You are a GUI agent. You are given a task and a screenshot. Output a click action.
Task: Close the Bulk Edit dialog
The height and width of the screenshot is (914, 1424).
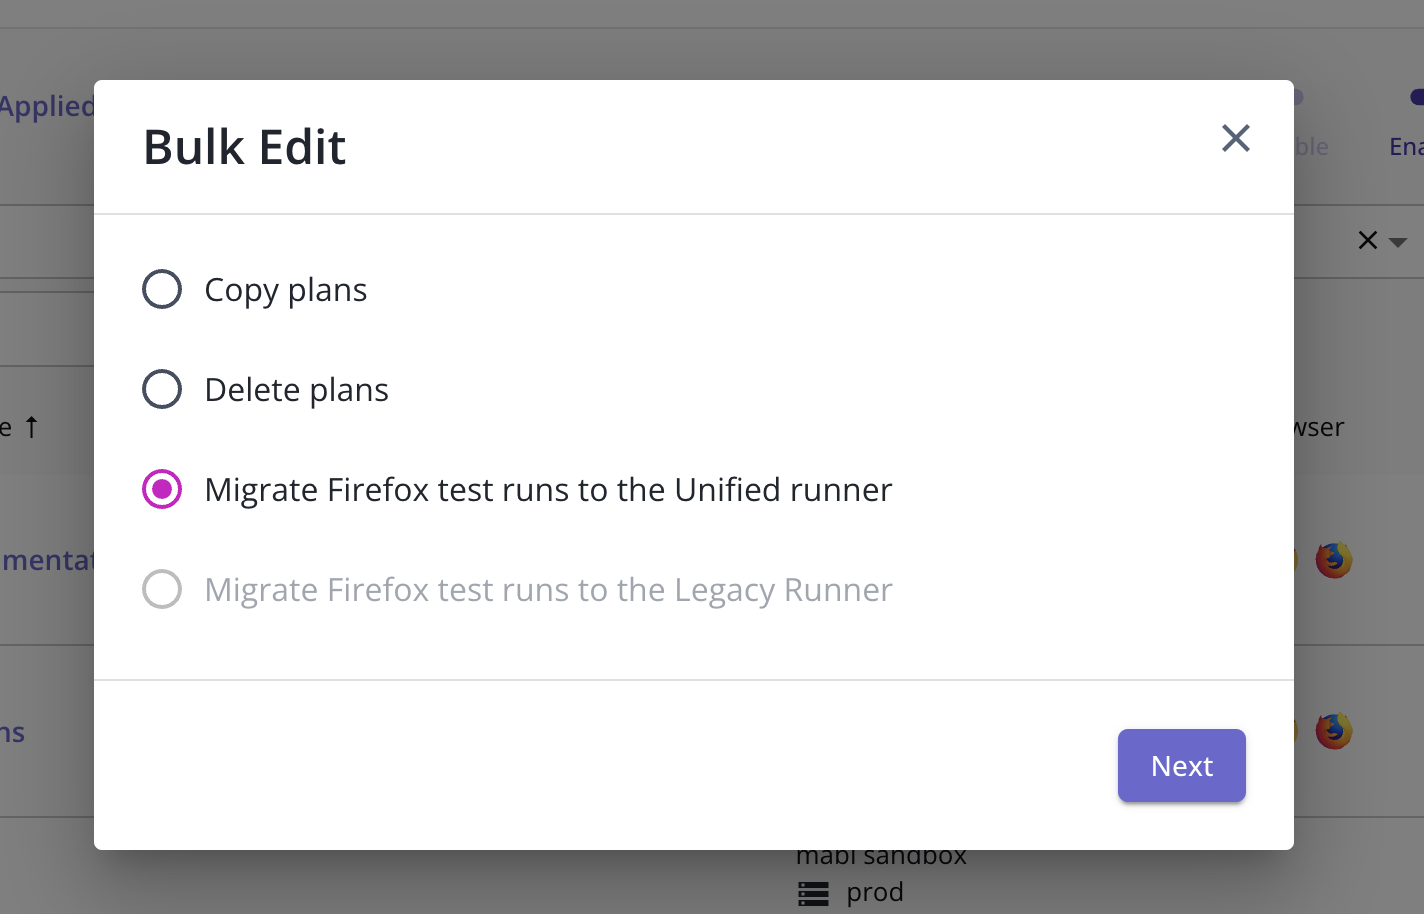[1236, 138]
